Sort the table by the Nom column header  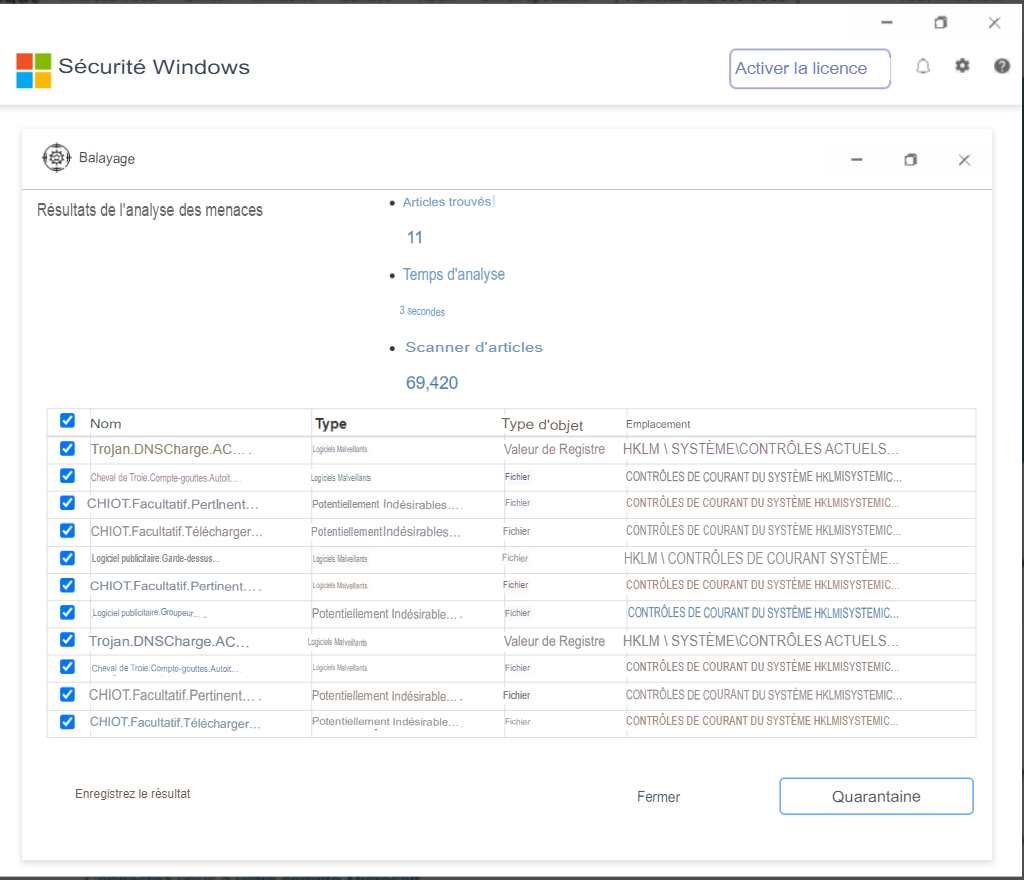pos(106,424)
